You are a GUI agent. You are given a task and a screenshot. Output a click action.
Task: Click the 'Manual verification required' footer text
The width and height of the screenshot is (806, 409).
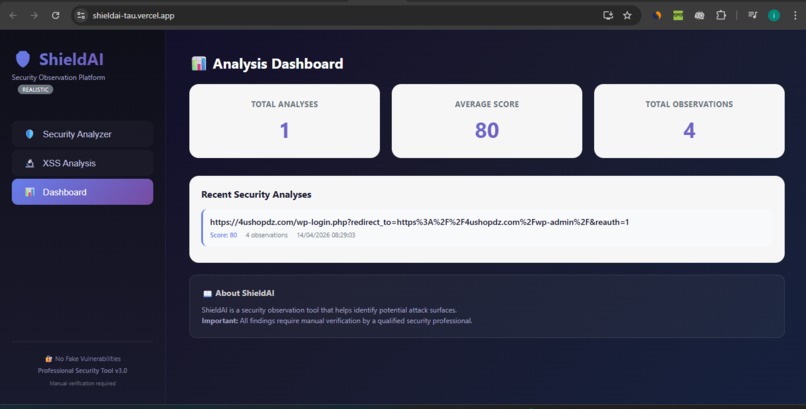coord(82,383)
